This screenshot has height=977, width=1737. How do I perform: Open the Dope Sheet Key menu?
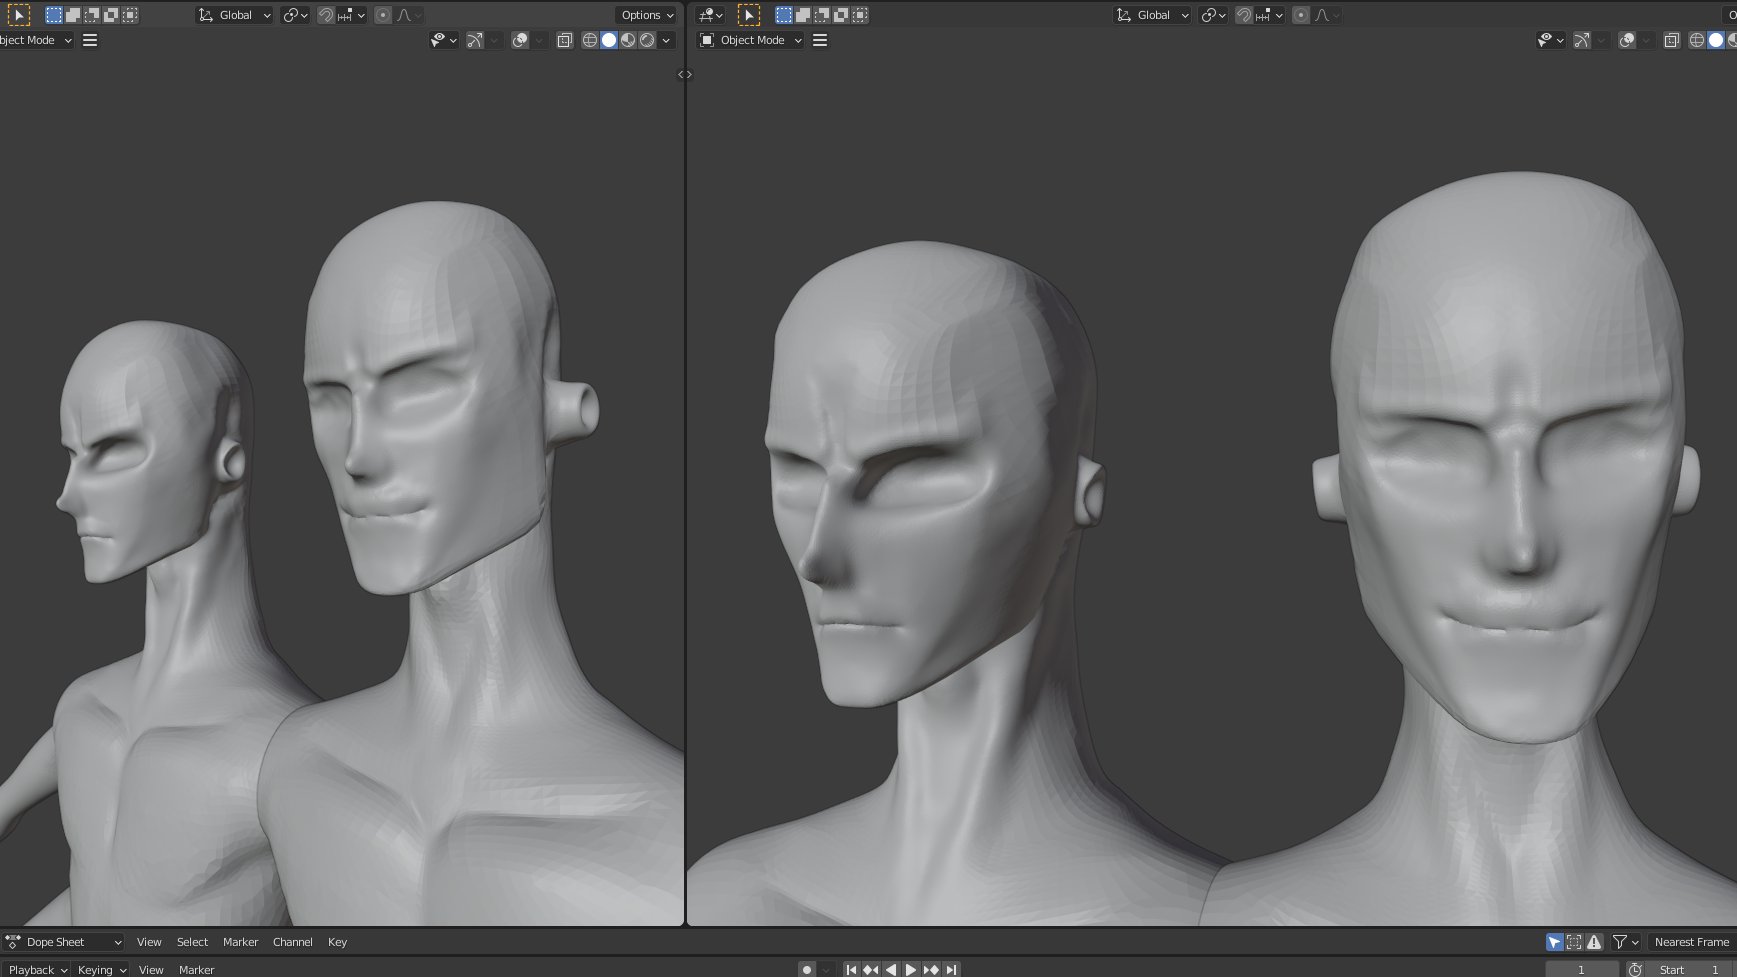point(337,942)
